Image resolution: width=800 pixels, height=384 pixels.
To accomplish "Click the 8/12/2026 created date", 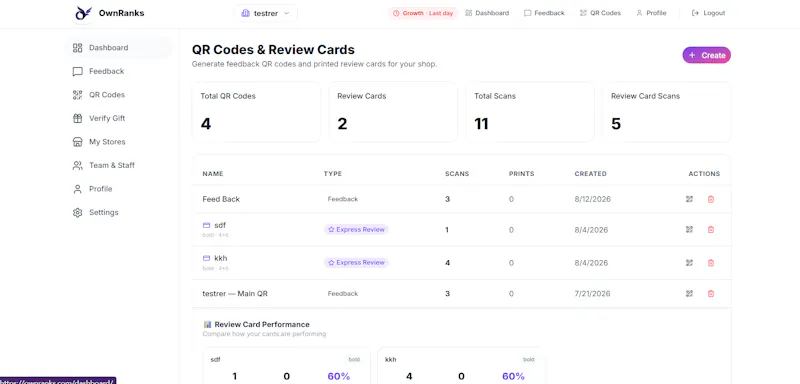I will click(592, 199).
